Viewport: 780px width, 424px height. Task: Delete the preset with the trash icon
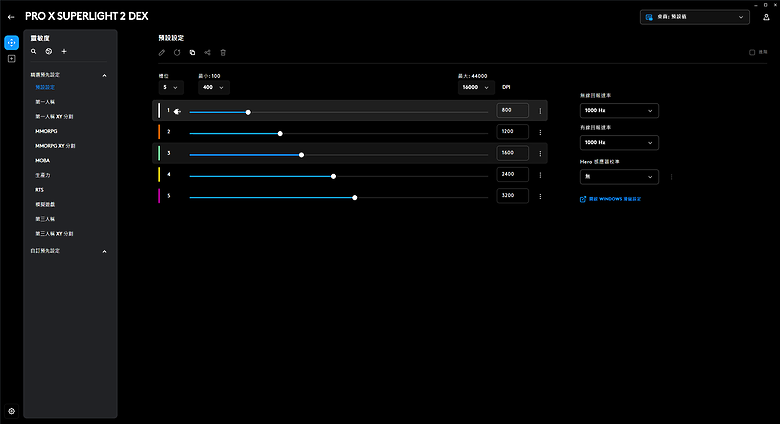223,52
